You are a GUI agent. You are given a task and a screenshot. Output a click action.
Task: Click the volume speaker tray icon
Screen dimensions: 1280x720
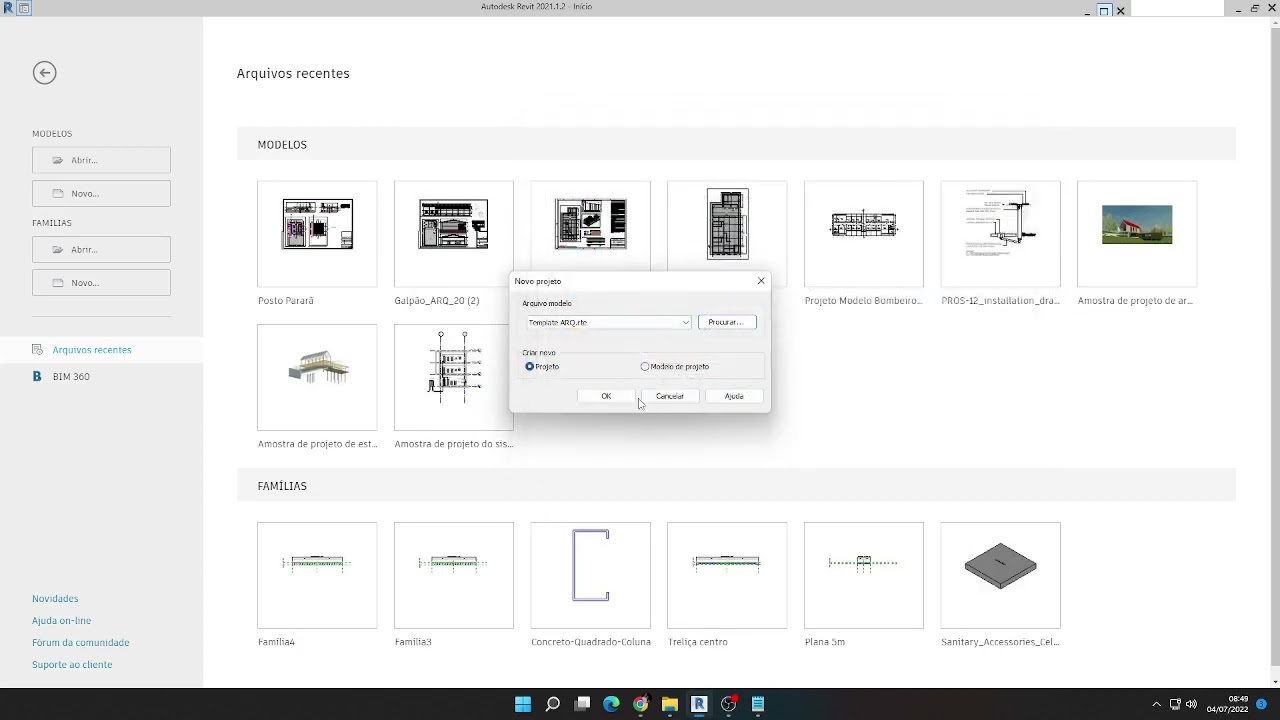(x=1191, y=704)
